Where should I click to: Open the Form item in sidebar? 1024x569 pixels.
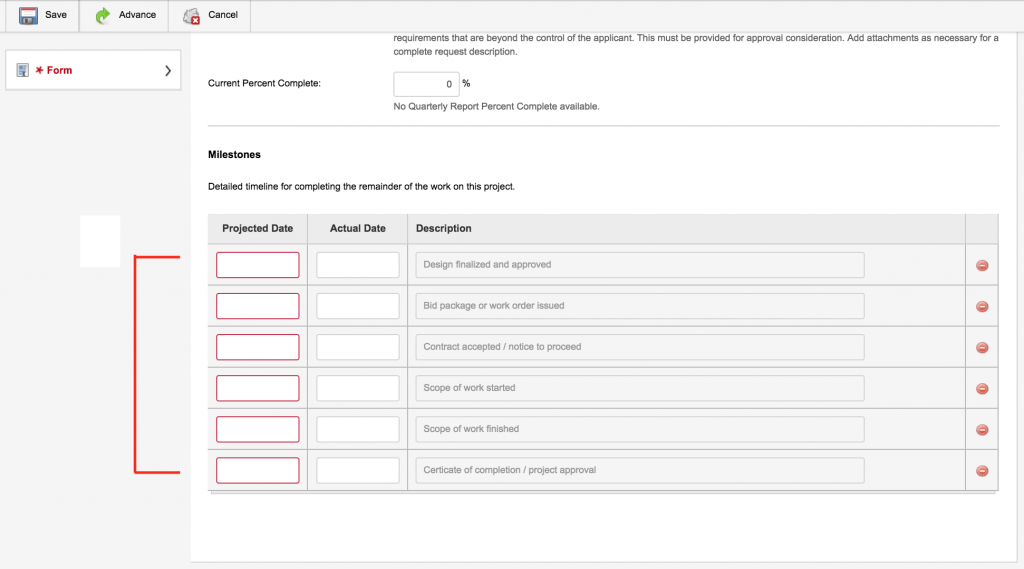pyautogui.click(x=59, y=71)
